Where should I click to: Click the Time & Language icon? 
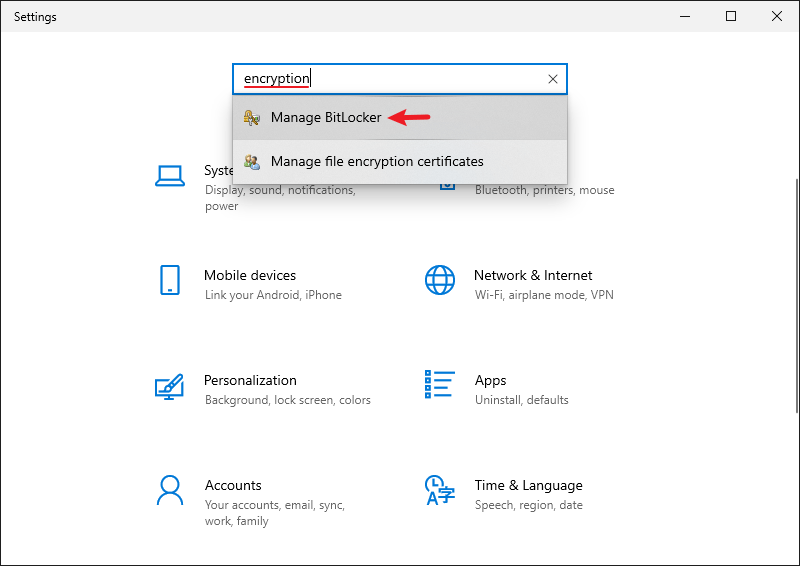[439, 490]
